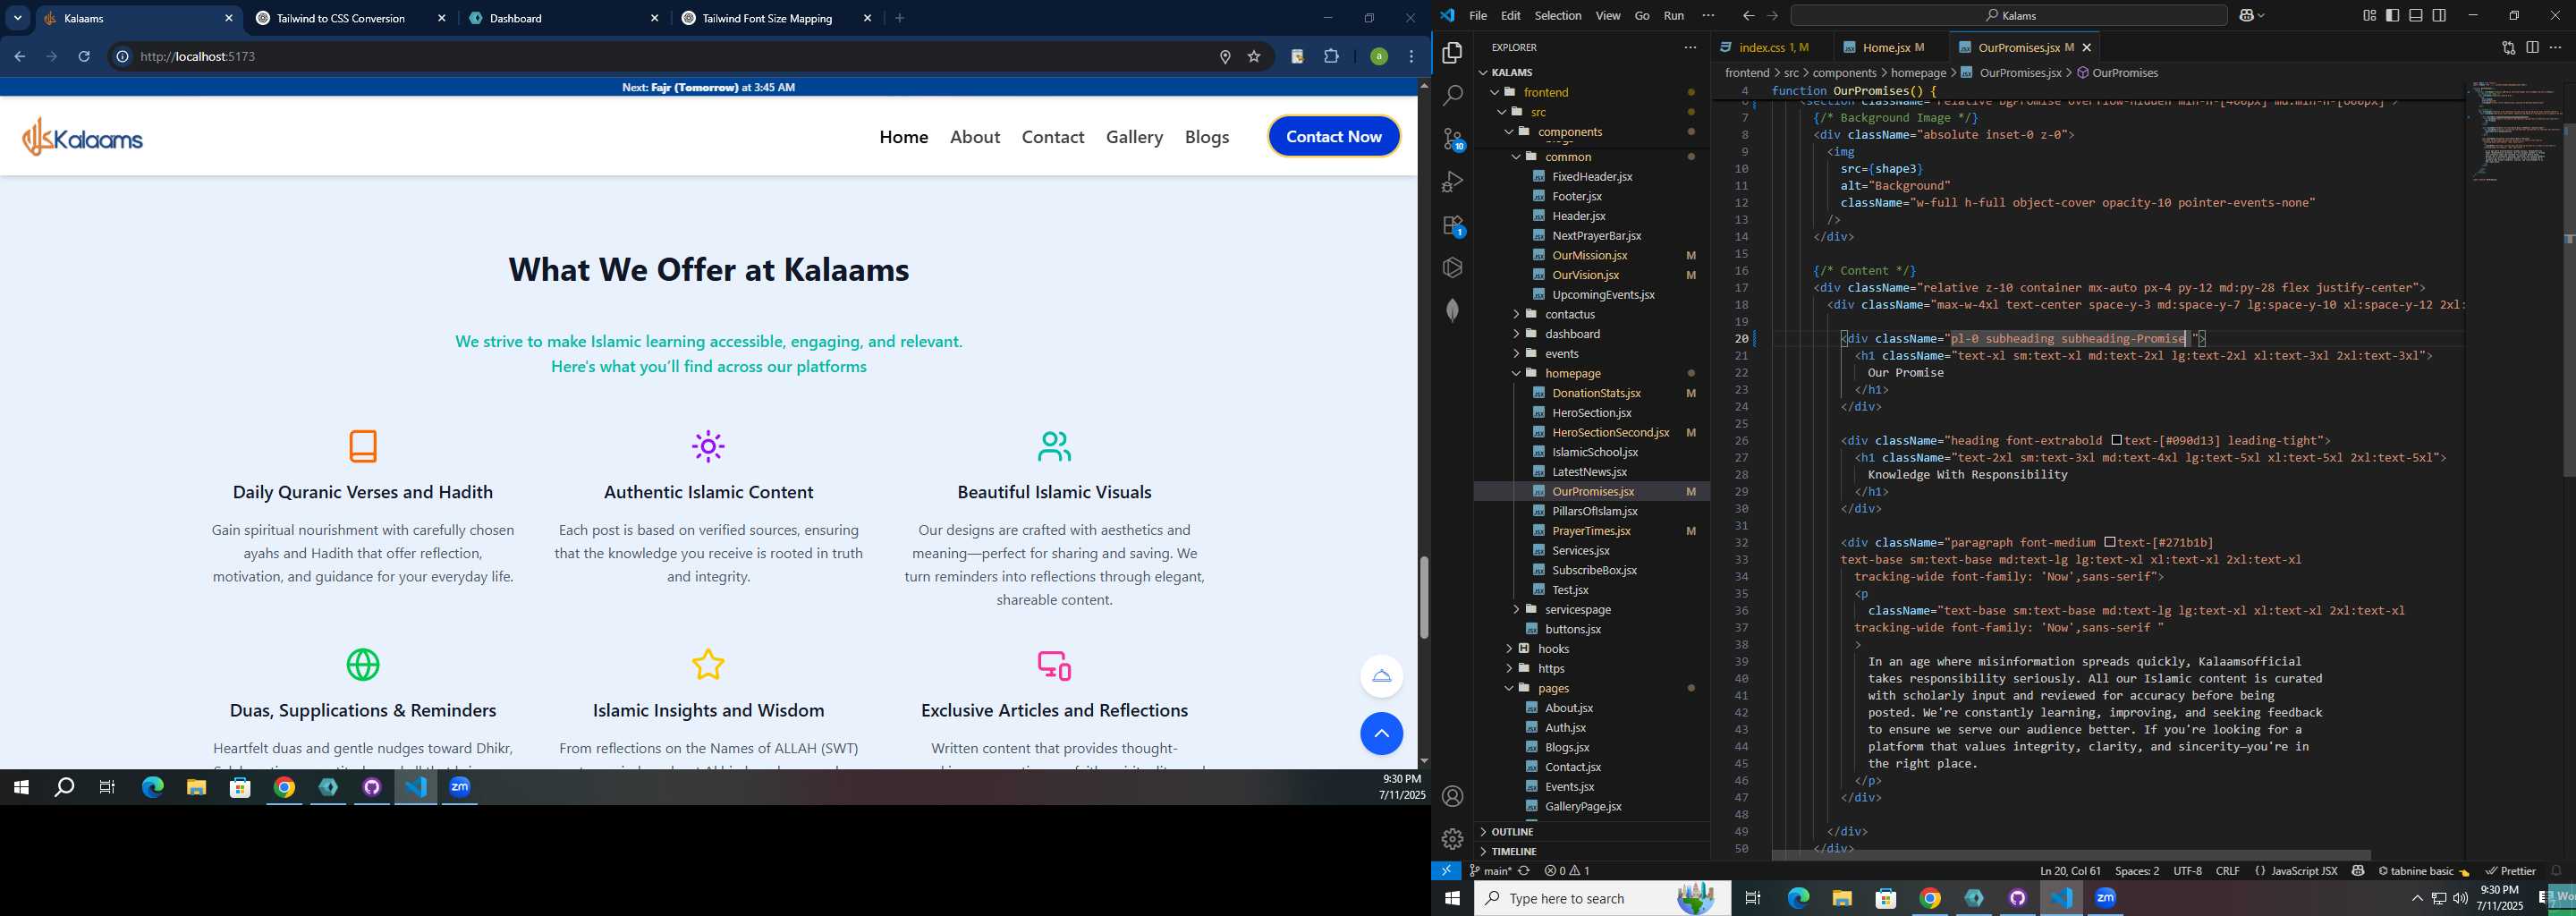Viewport: 2576px width, 916px height.
Task: Switch to the Home.jsx editor tab
Action: click(x=1886, y=47)
